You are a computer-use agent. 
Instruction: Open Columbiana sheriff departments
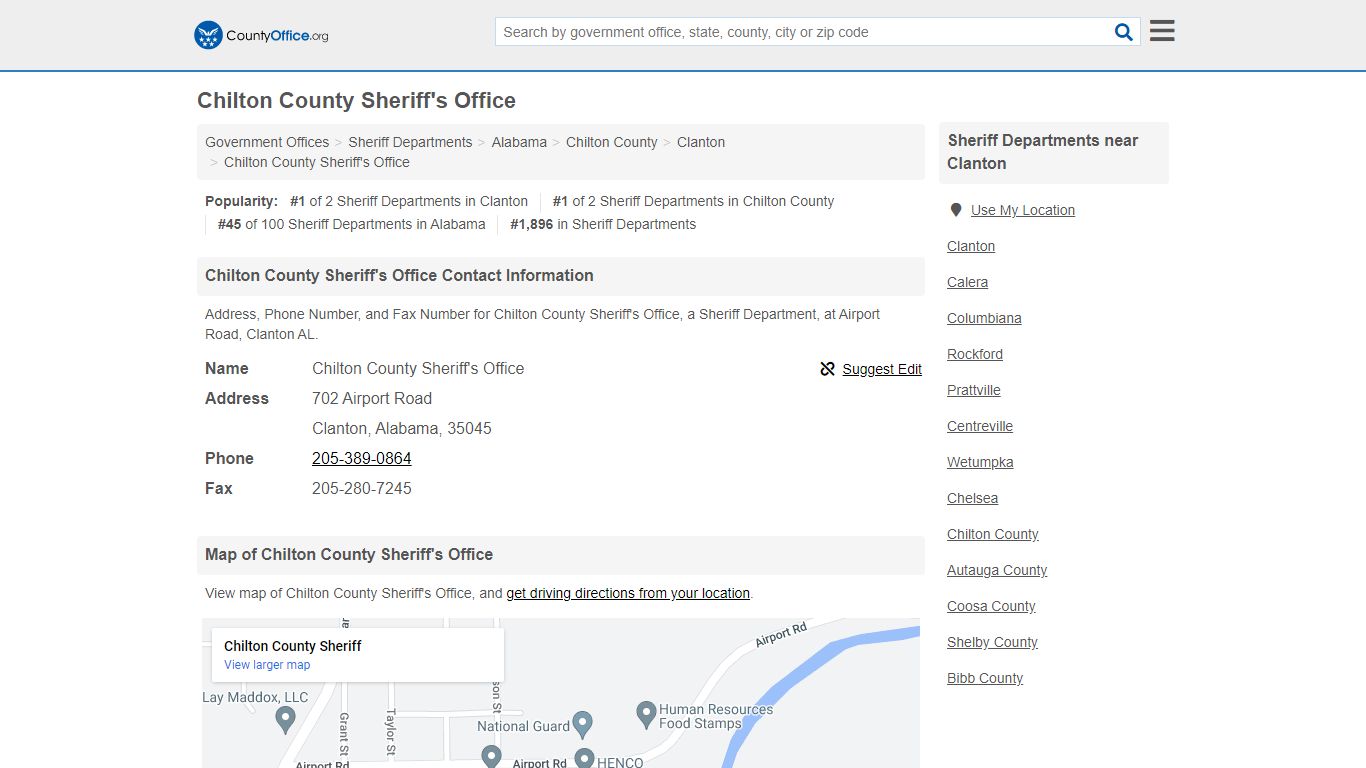(985, 318)
